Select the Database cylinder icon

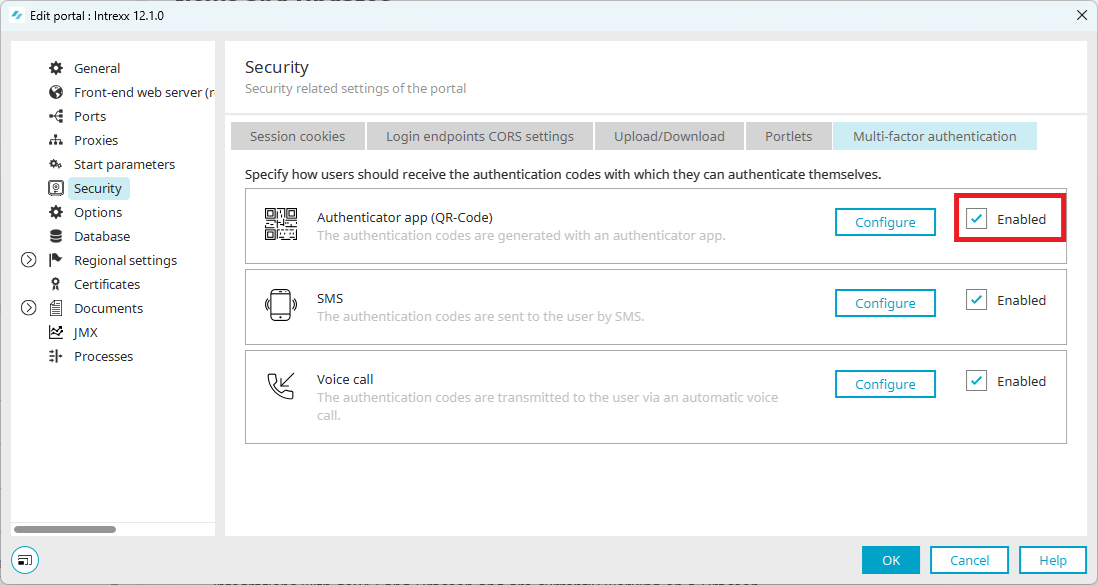coord(56,236)
